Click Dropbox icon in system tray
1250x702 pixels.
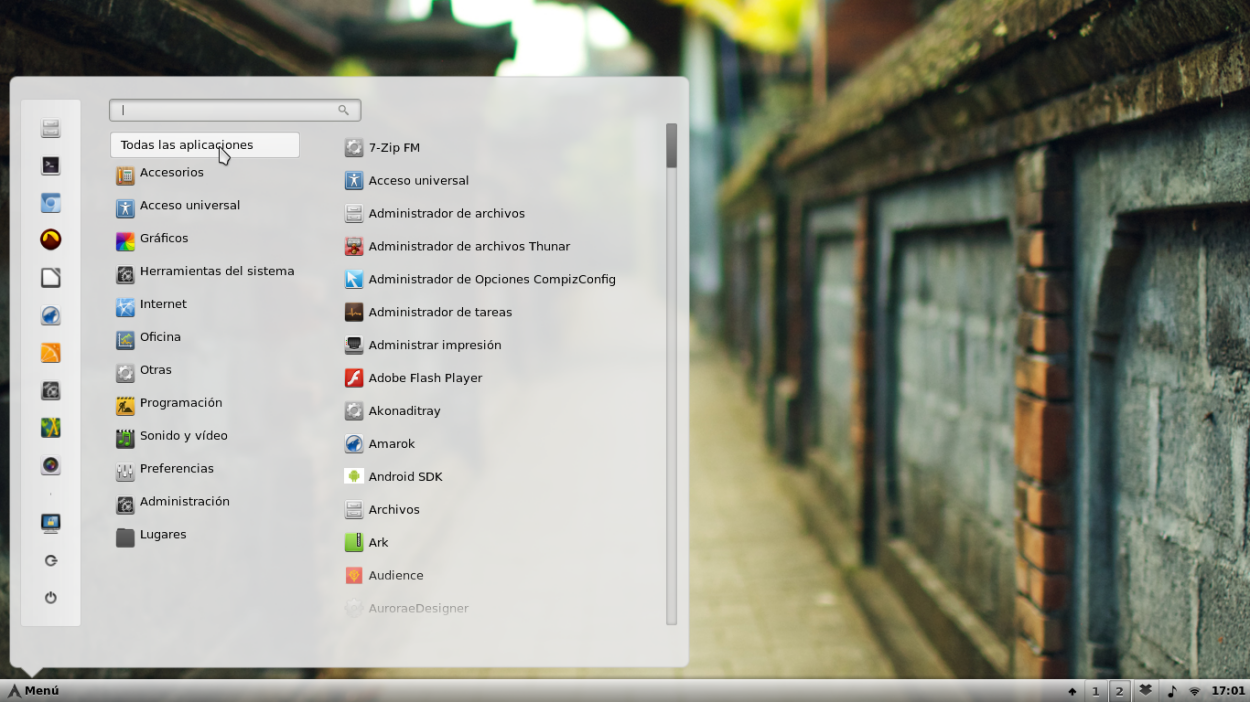click(x=1146, y=690)
